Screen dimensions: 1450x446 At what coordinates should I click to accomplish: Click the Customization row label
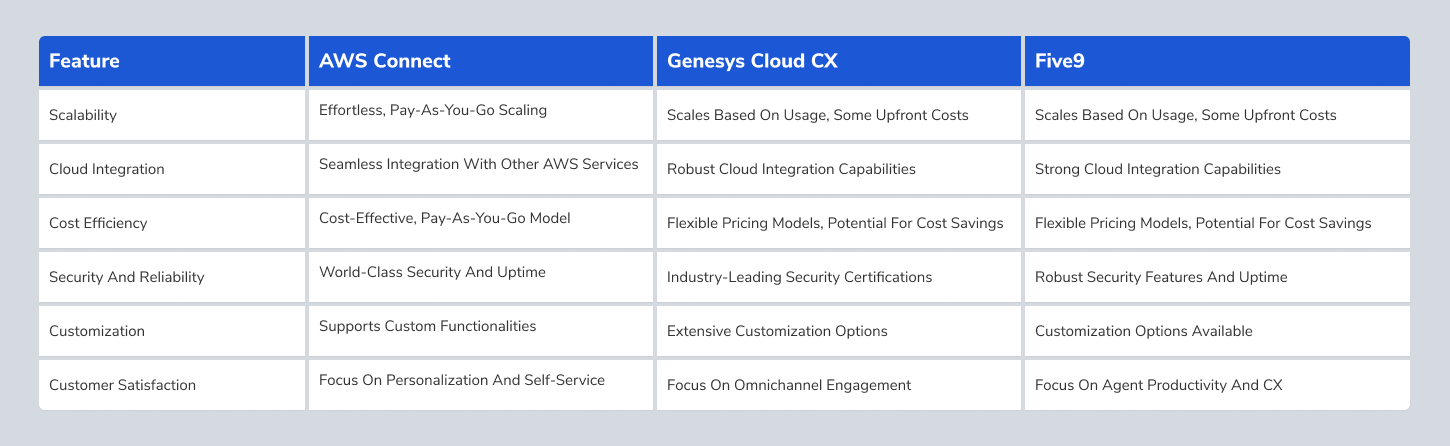coord(97,331)
